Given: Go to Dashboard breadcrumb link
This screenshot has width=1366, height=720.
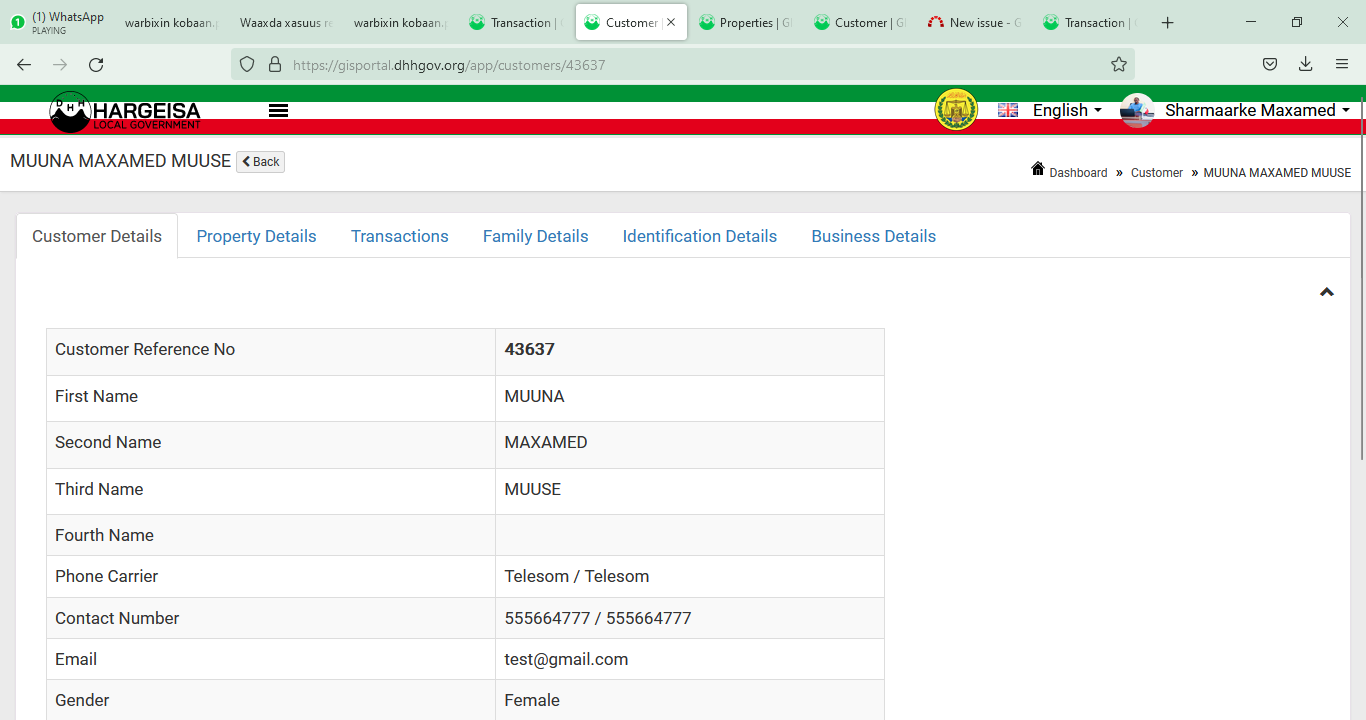Looking at the screenshot, I should tap(1078, 173).
